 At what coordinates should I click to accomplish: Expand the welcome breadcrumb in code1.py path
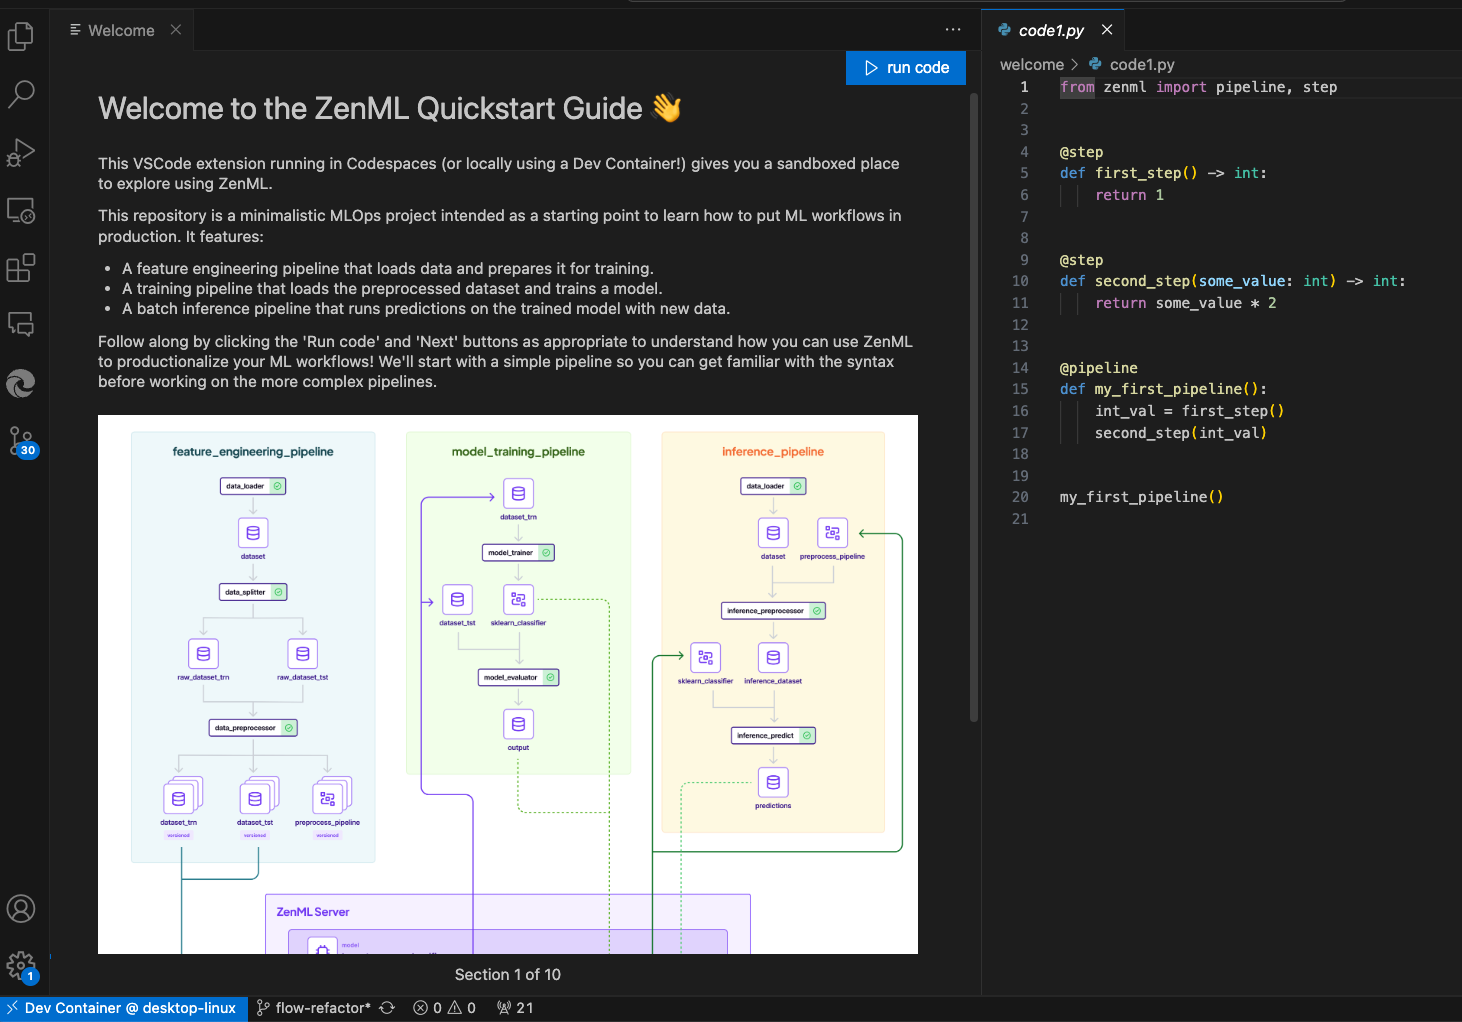(x=1031, y=64)
